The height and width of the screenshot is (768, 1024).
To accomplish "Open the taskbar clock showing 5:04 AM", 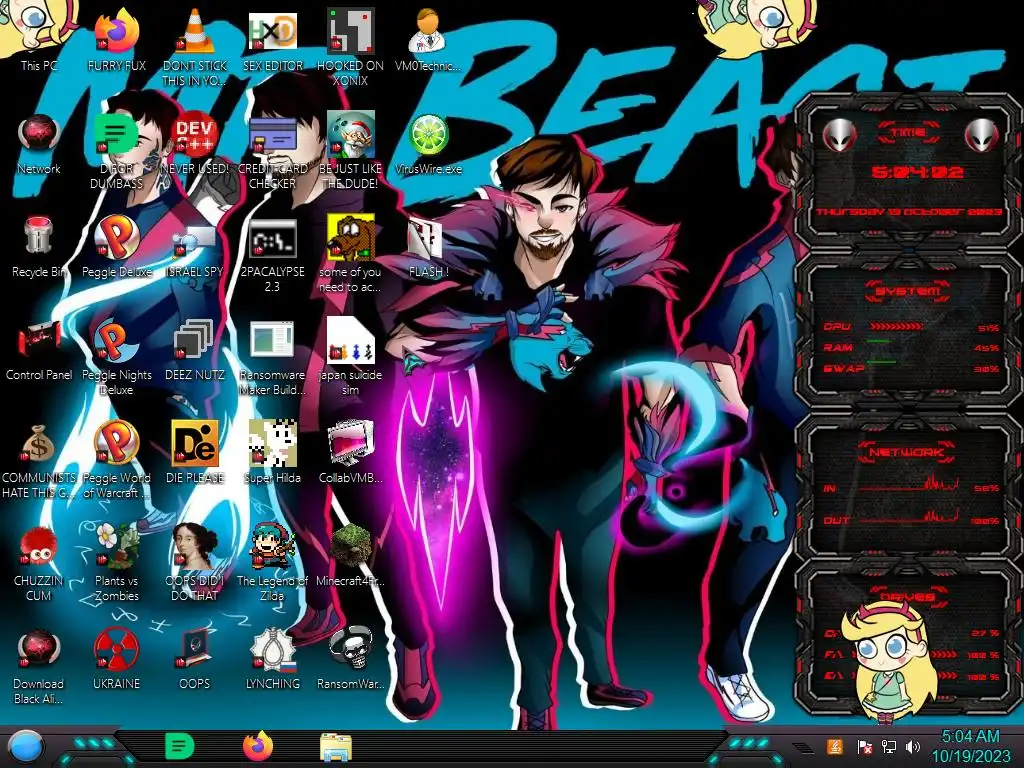I will 970,746.
